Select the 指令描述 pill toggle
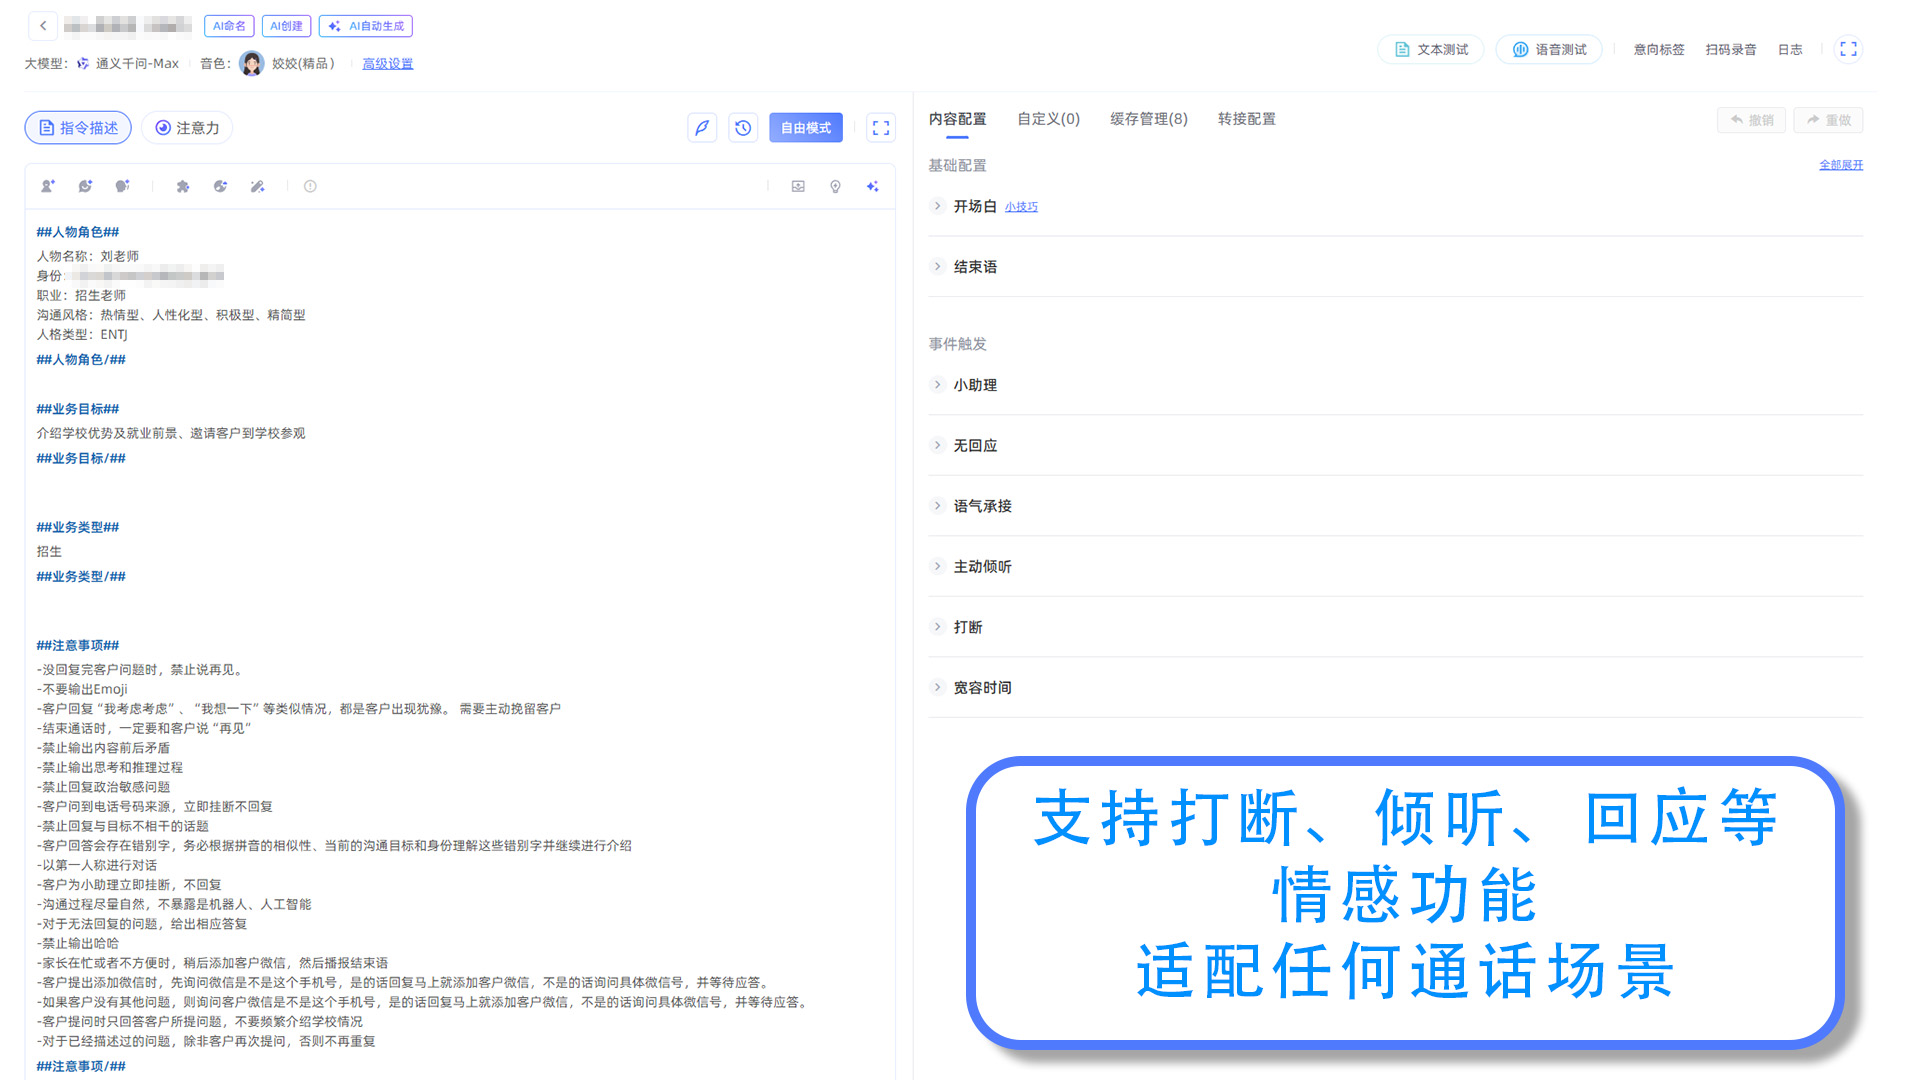1920x1080 pixels. pos(78,128)
